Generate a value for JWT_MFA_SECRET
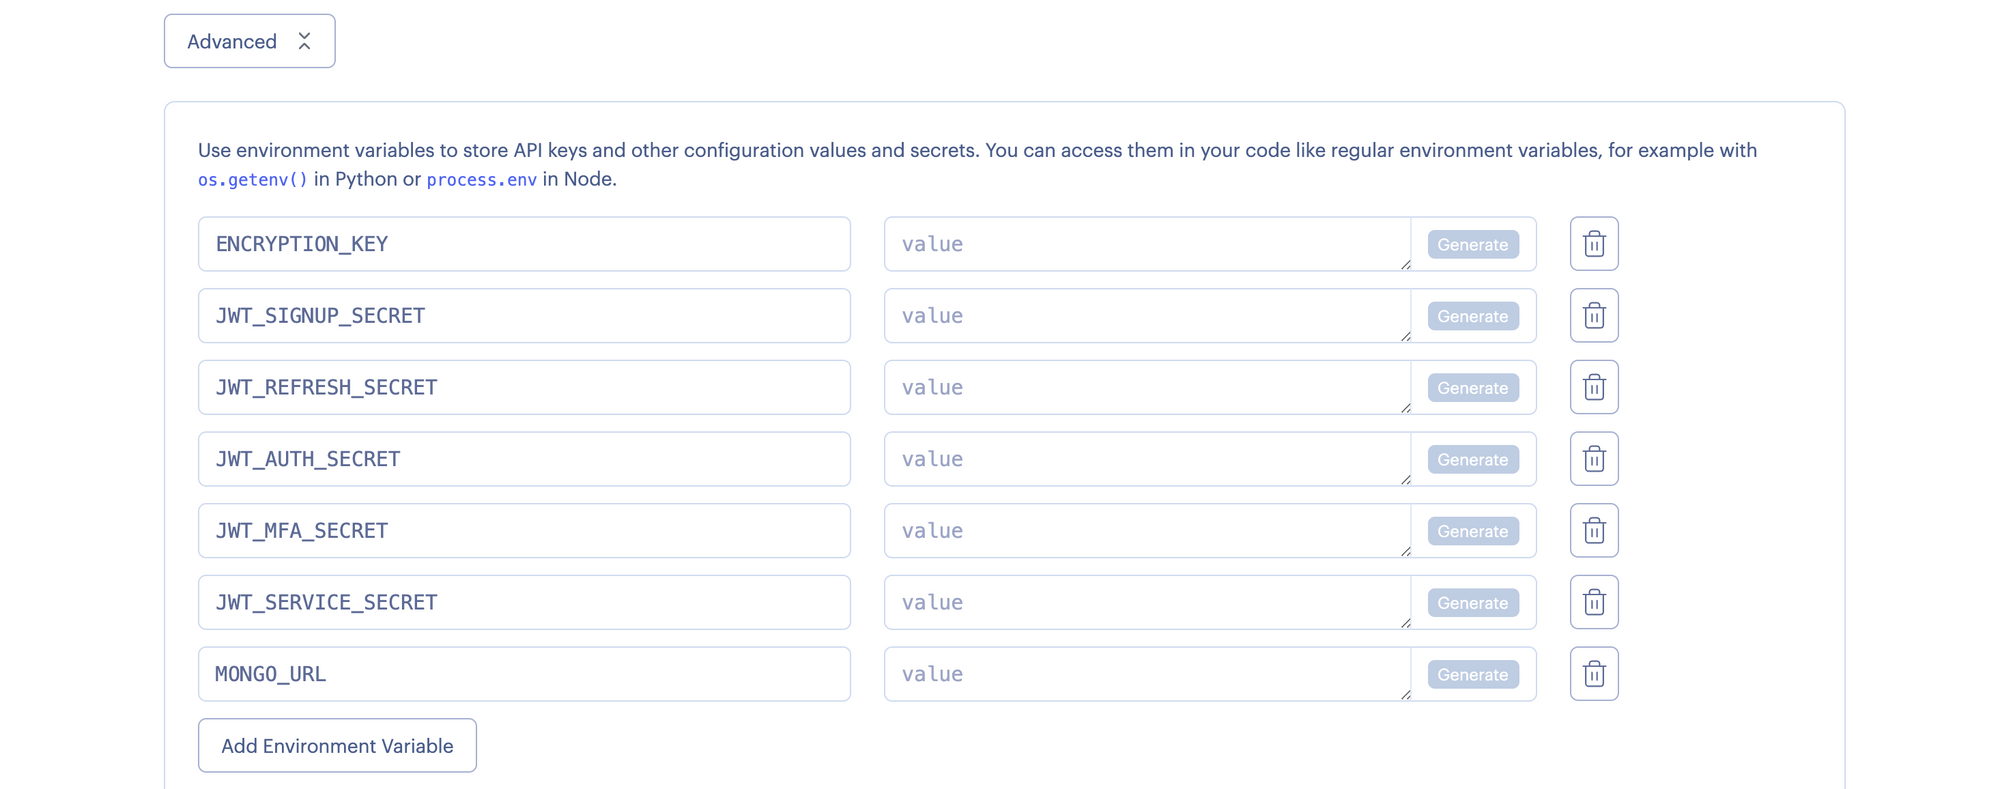The width and height of the screenshot is (2000, 789). click(x=1472, y=531)
